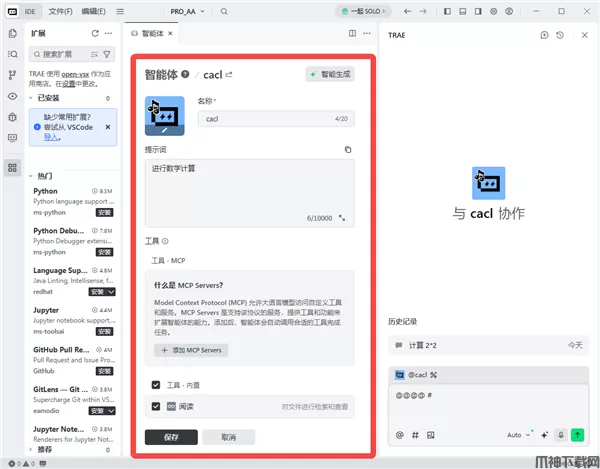600x469 pixels.
Task: Open the Source Control branch icon
Action: point(13,75)
